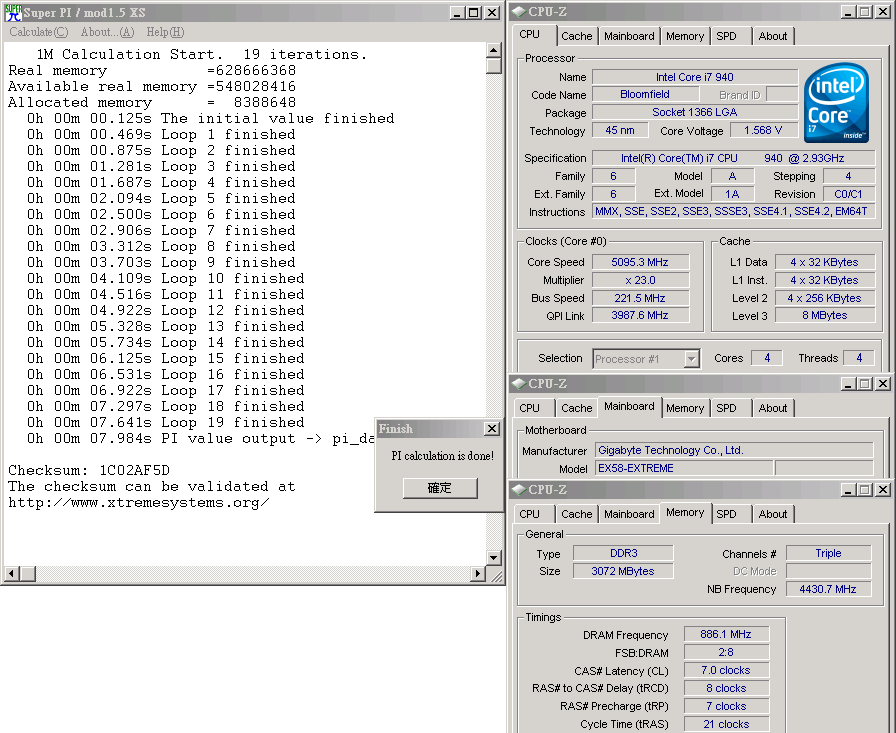This screenshot has width=896, height=733.
Task: Click the Code Name value Bloomfield
Action: [645, 94]
